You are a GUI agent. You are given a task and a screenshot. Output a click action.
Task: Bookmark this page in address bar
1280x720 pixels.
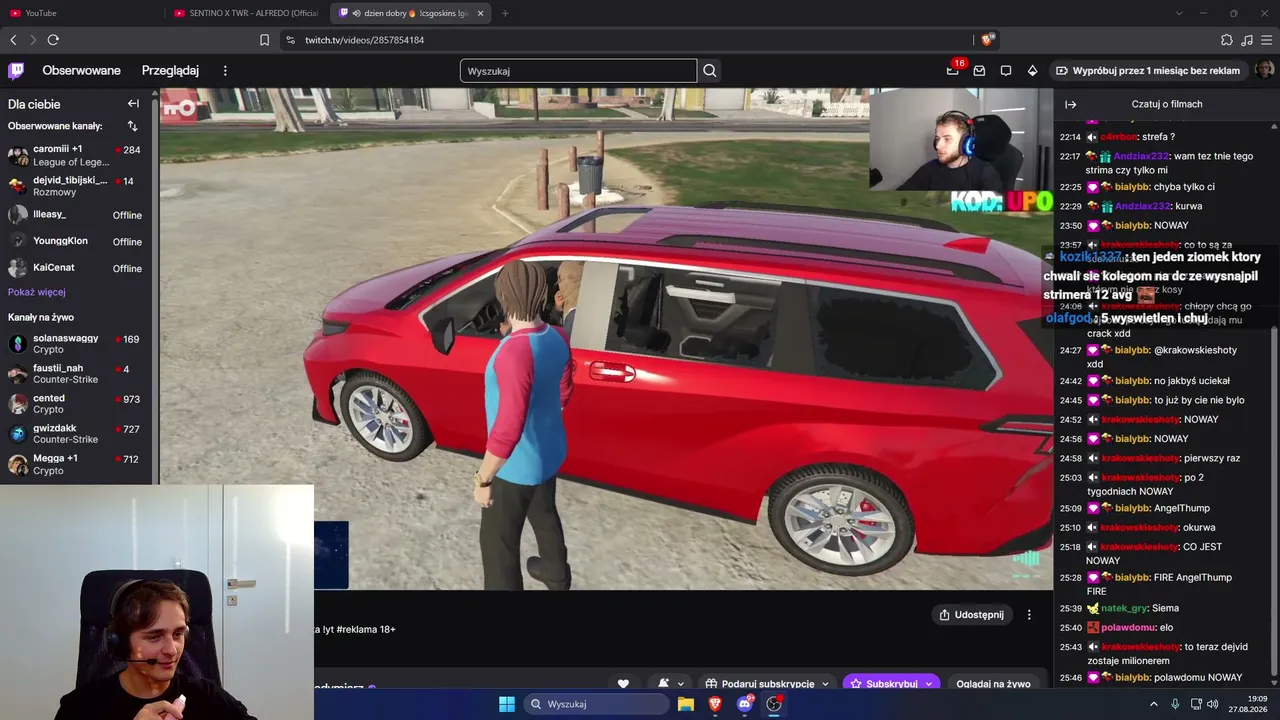(264, 40)
